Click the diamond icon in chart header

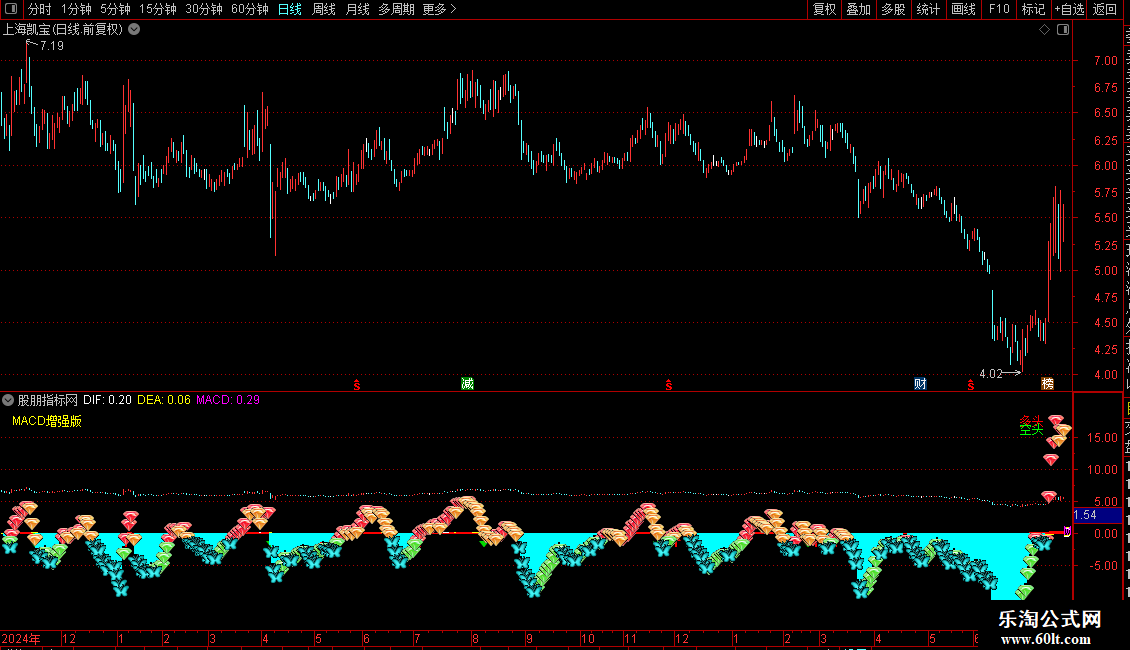1044,30
